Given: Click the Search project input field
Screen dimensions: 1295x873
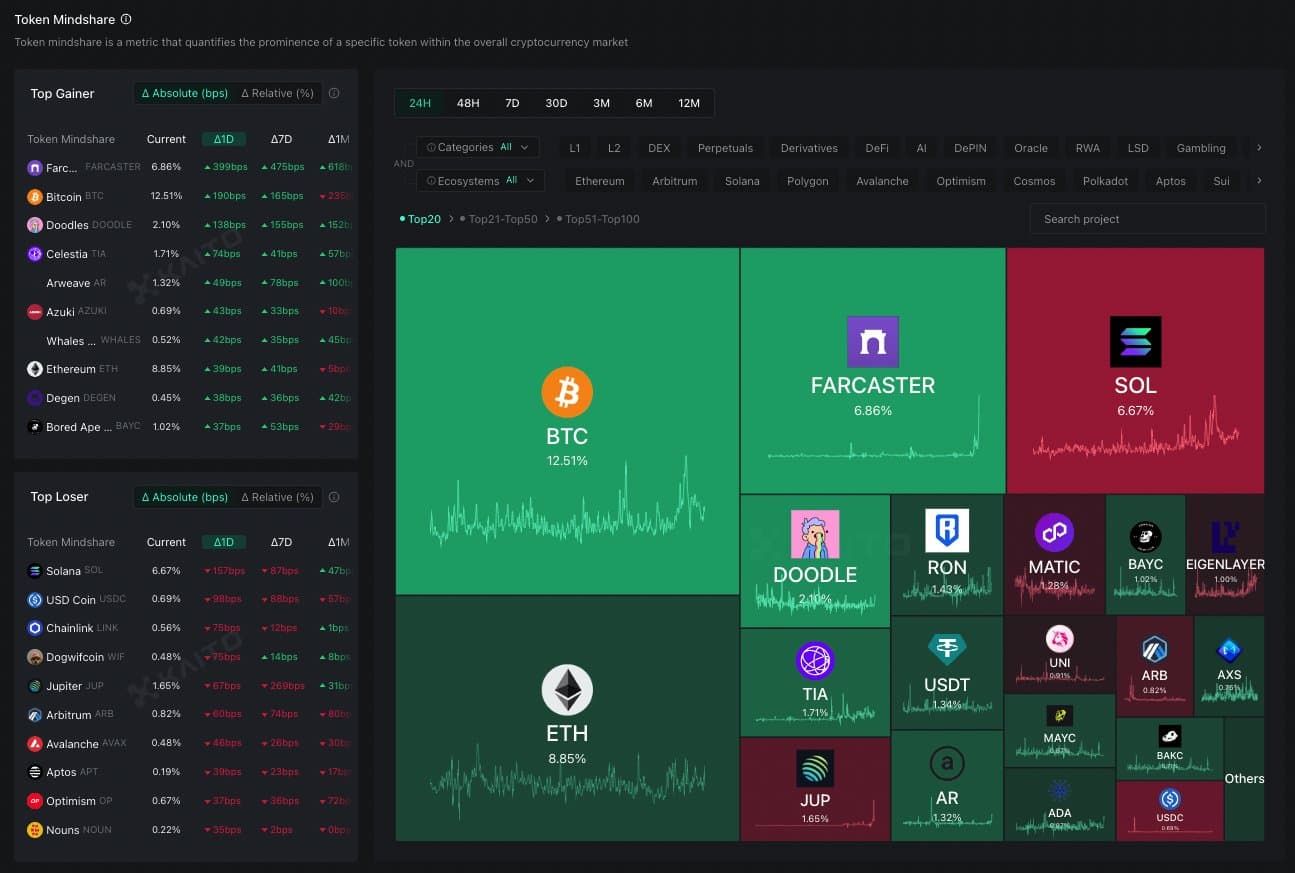Looking at the screenshot, I should [1147, 219].
